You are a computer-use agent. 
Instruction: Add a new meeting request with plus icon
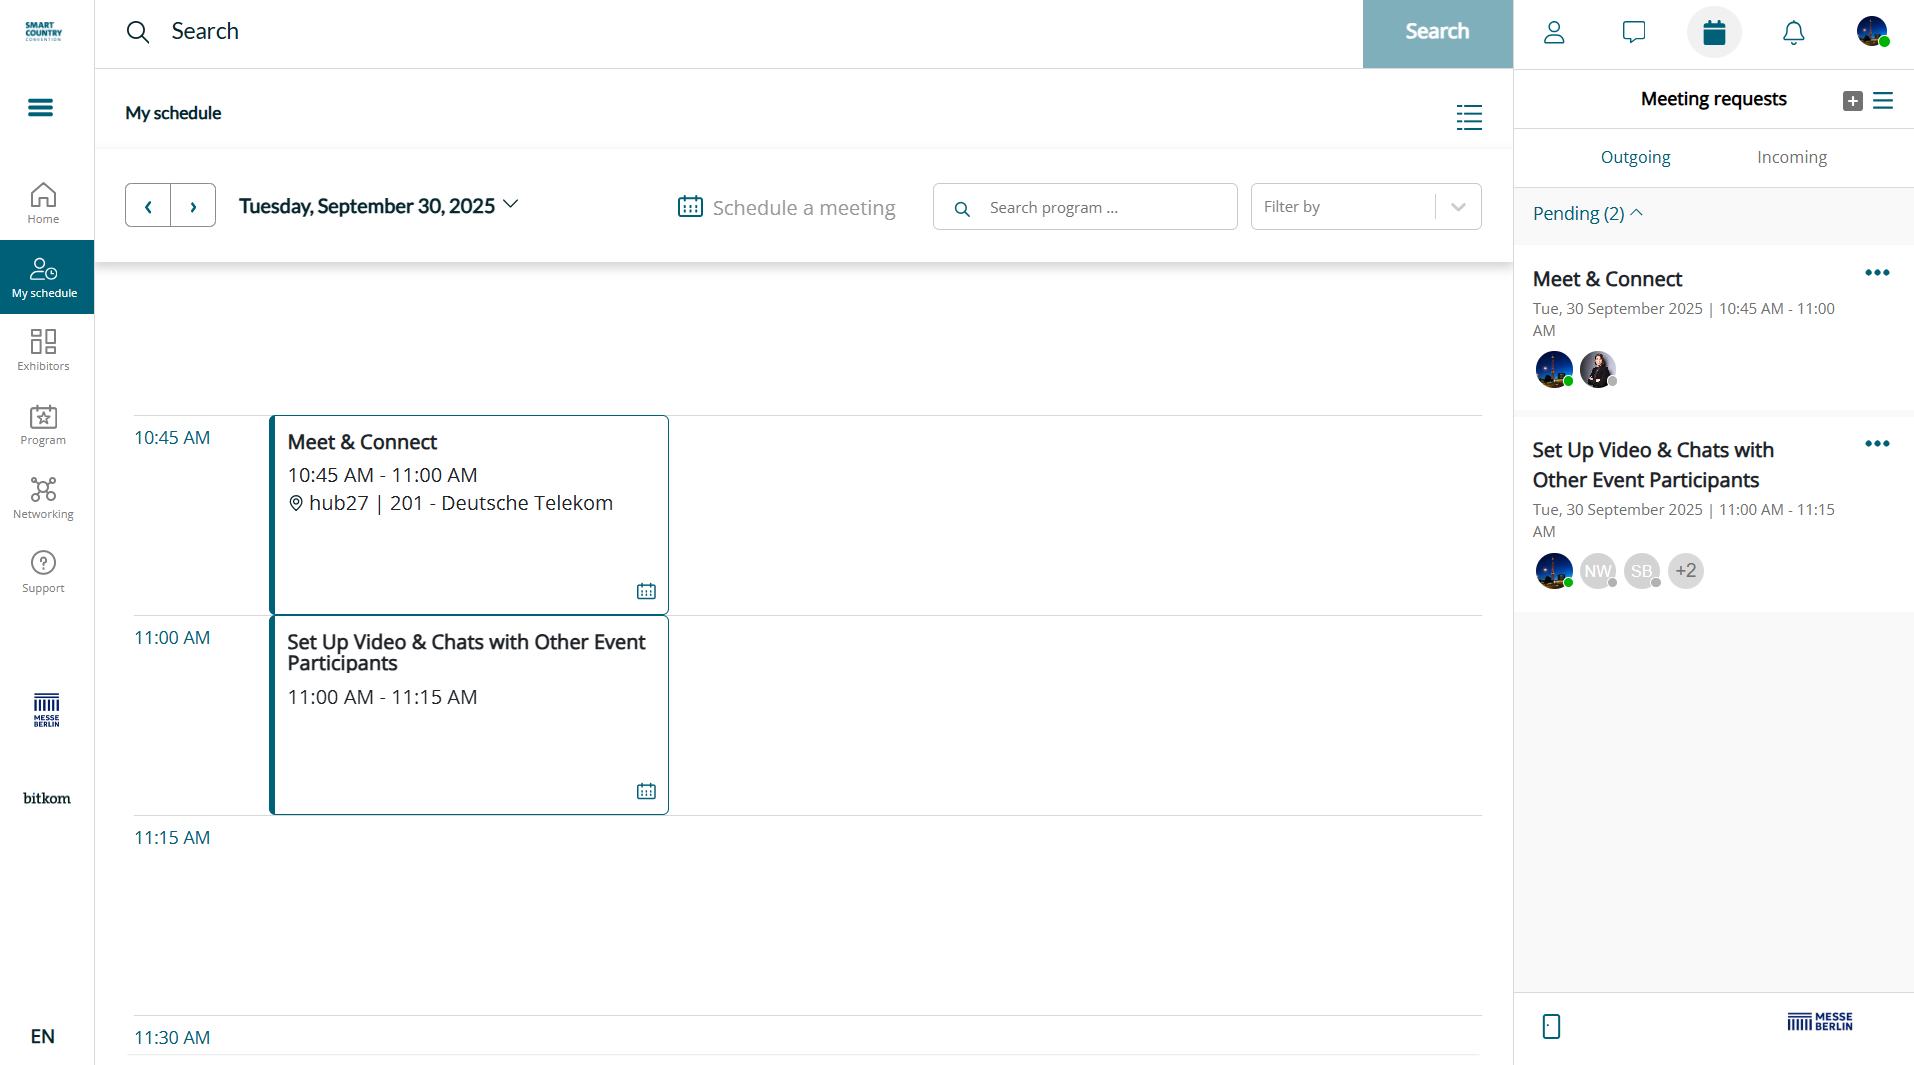point(1853,100)
